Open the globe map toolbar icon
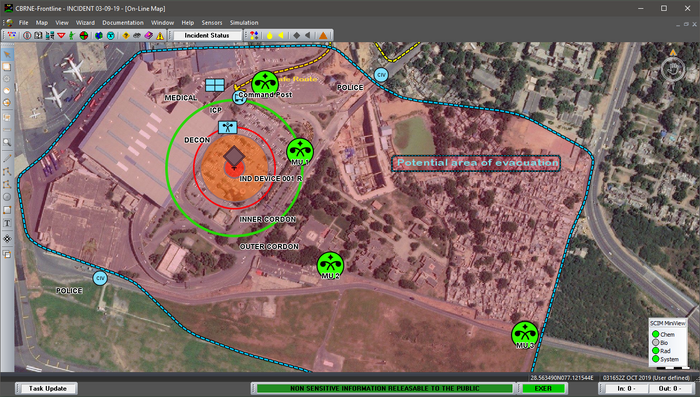Screen dimensions: 700x397 click(99, 36)
